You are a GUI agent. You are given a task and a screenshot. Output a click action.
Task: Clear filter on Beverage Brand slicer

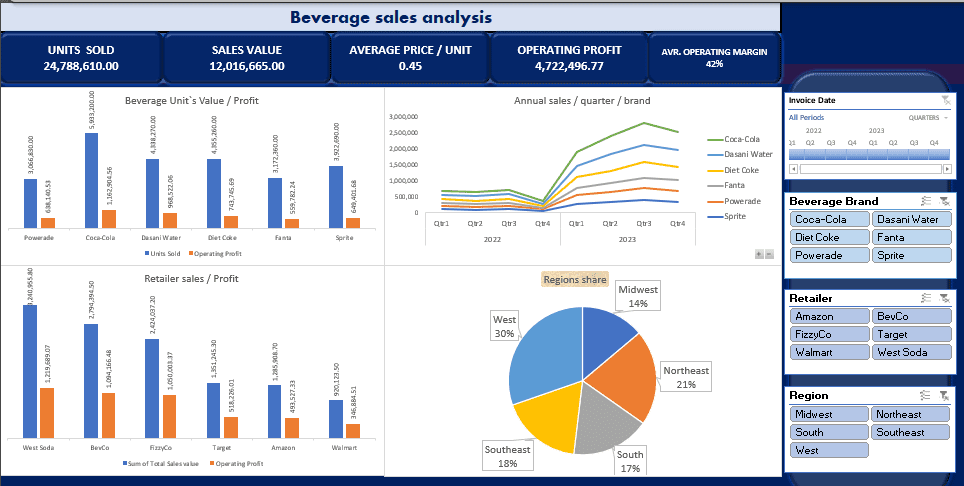coord(946,201)
